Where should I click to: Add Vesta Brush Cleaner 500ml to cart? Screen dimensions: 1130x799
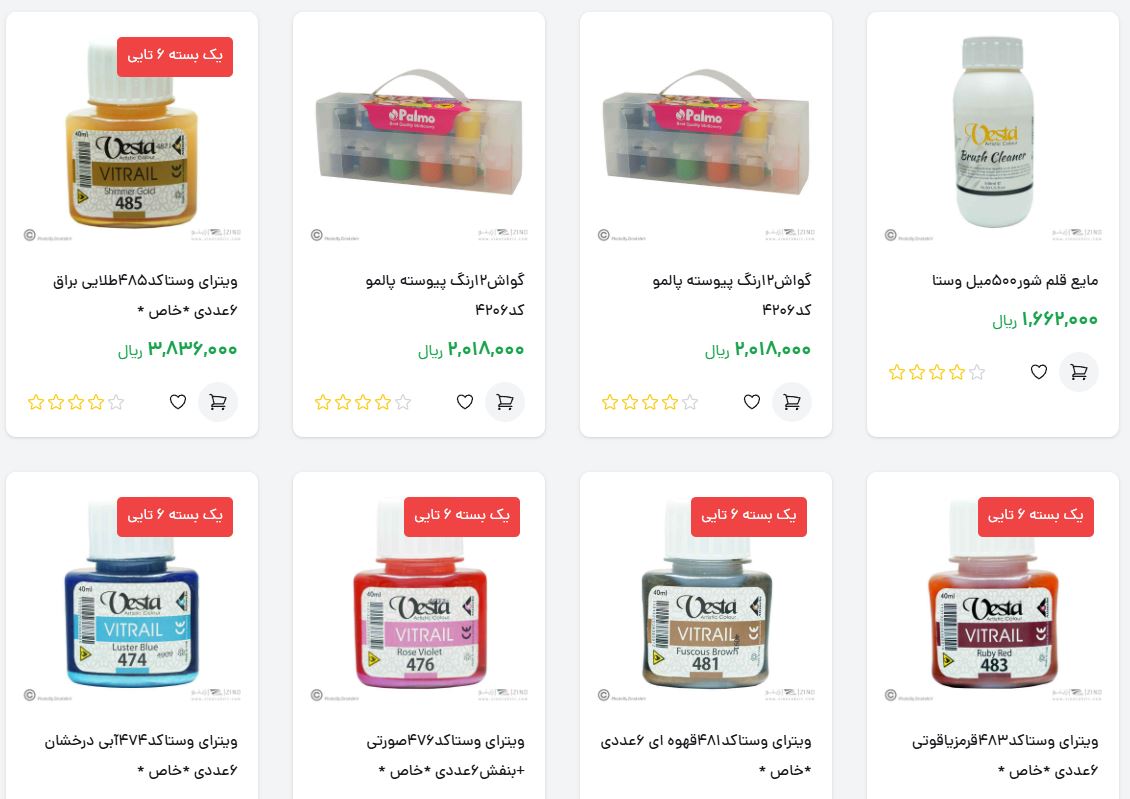click(1079, 372)
